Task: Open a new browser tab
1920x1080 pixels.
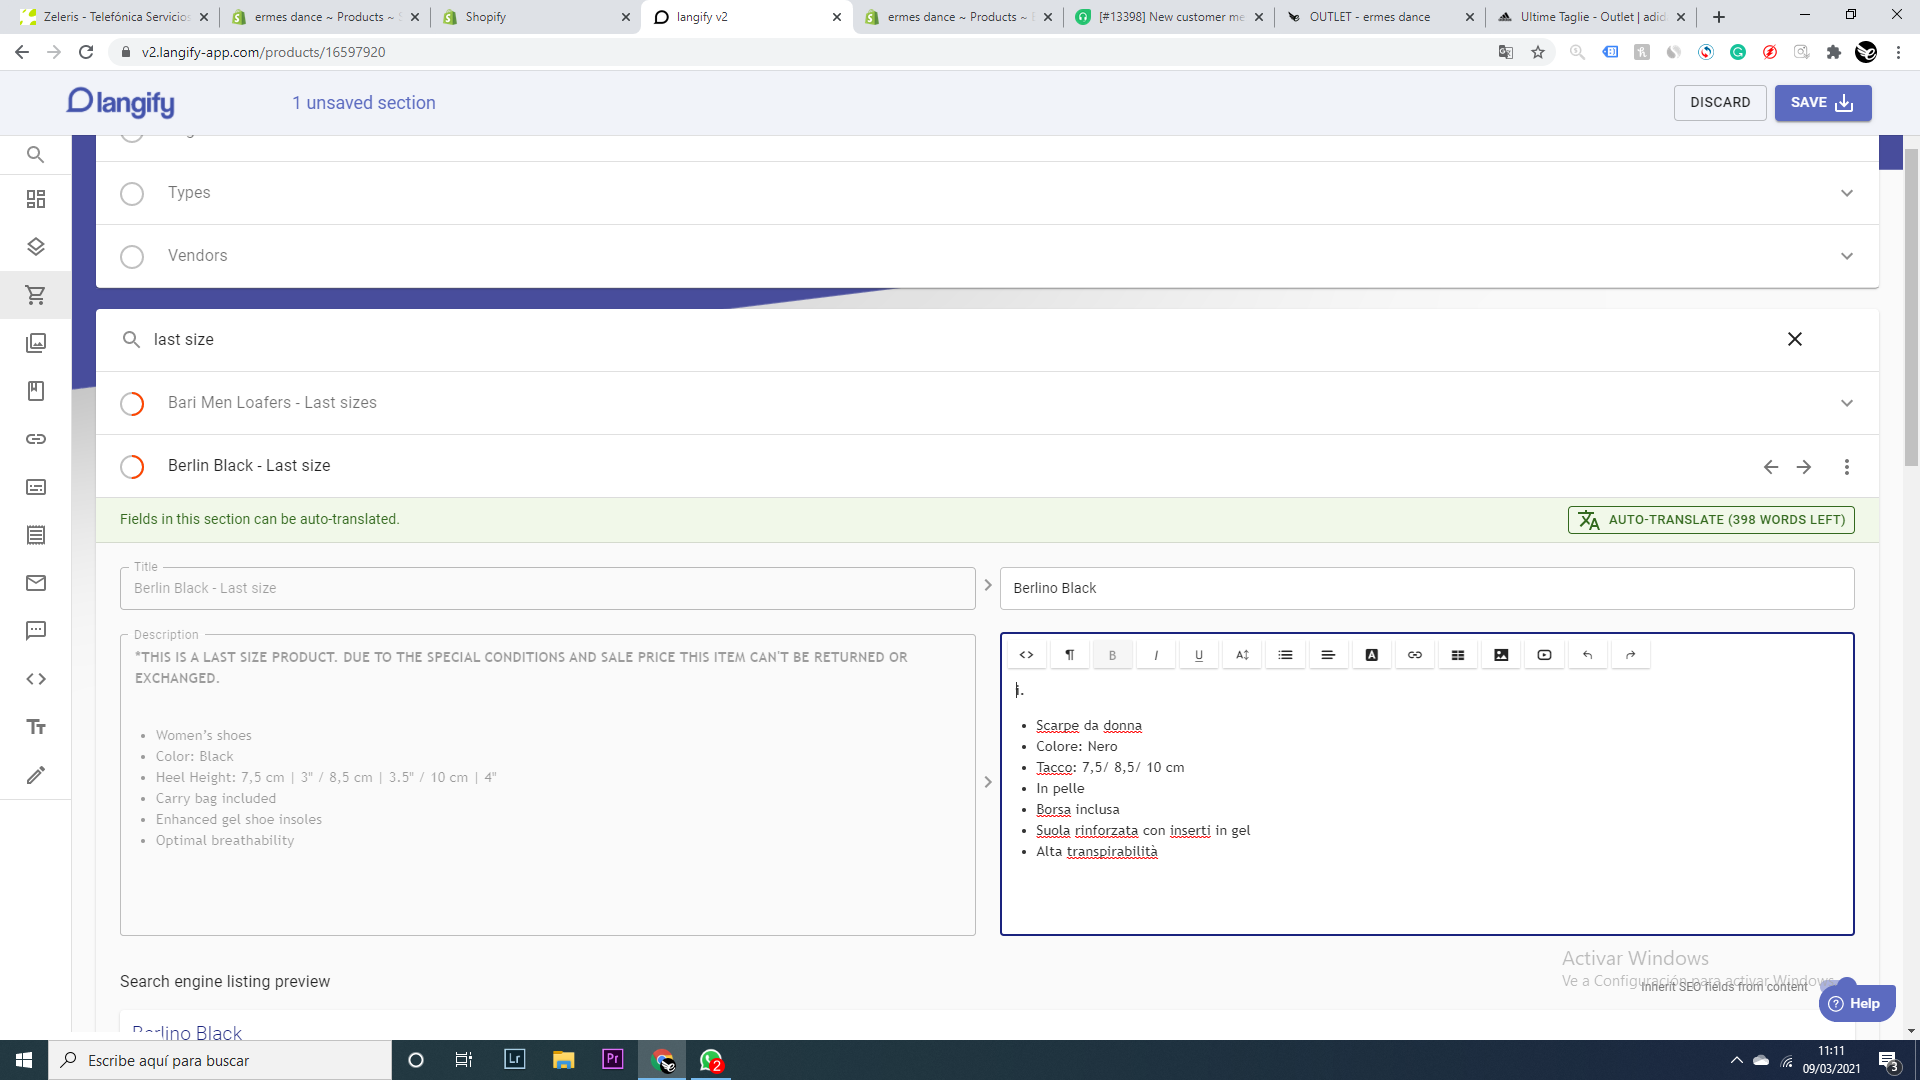Action: point(1719,17)
